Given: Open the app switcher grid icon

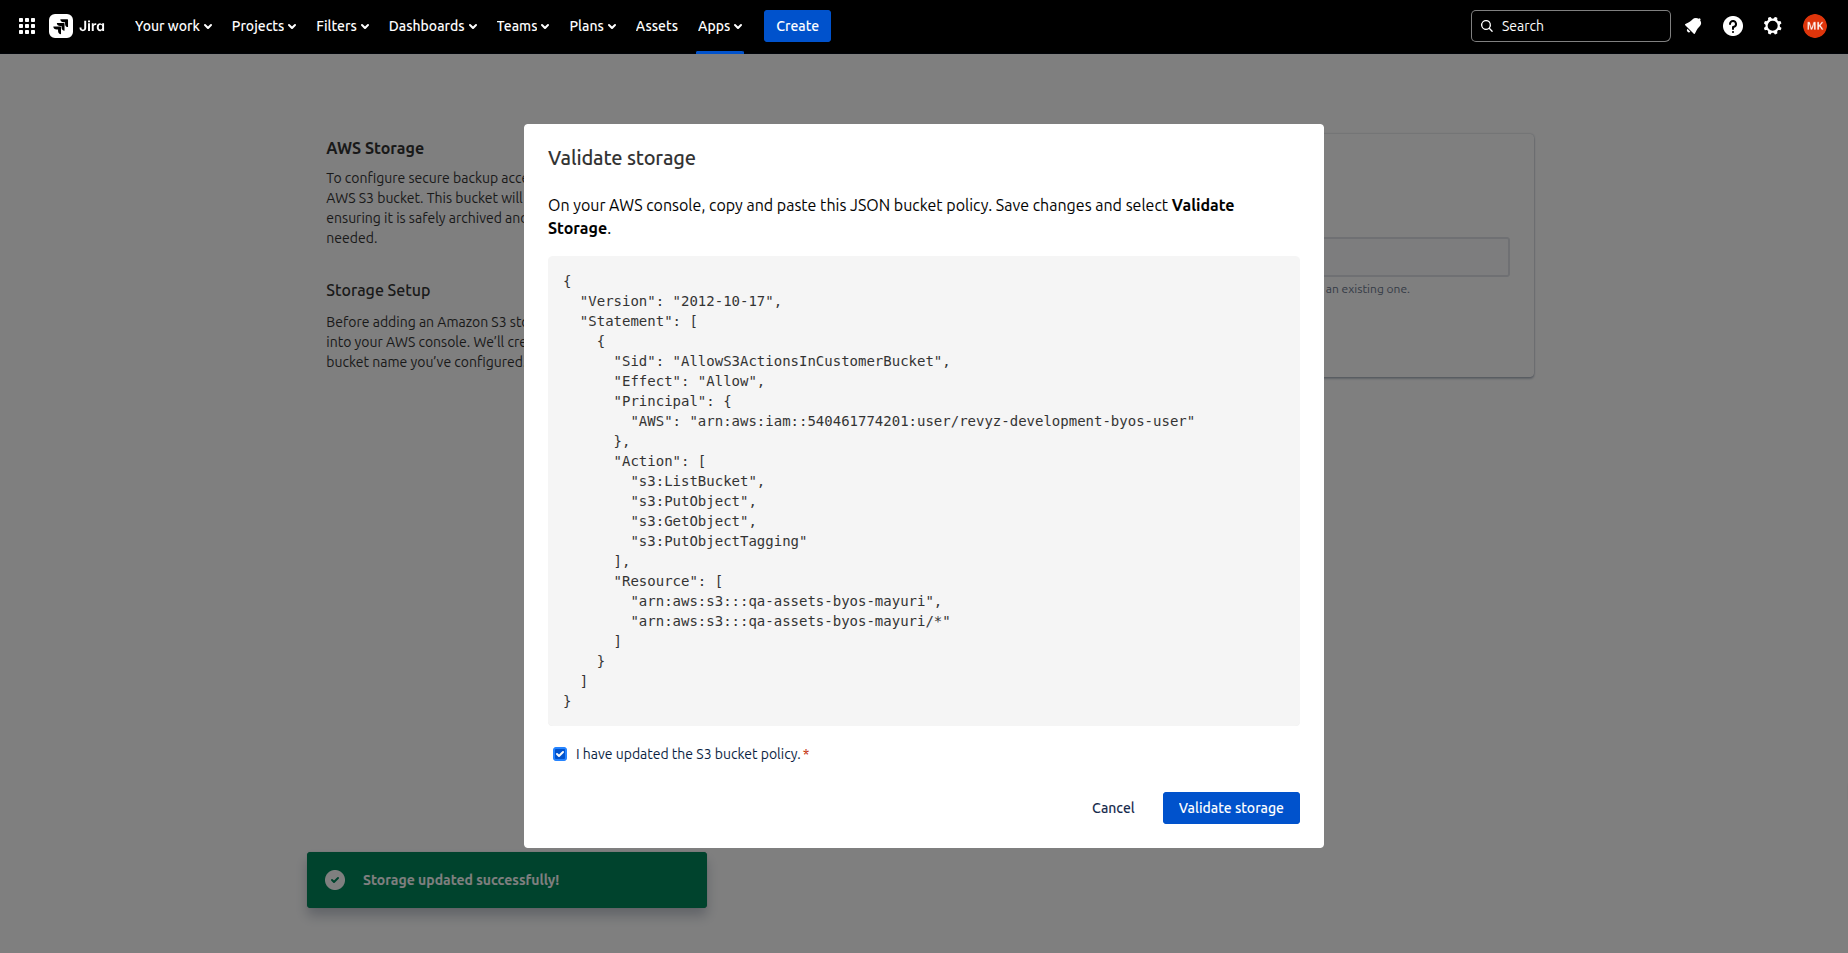Looking at the screenshot, I should [27, 26].
